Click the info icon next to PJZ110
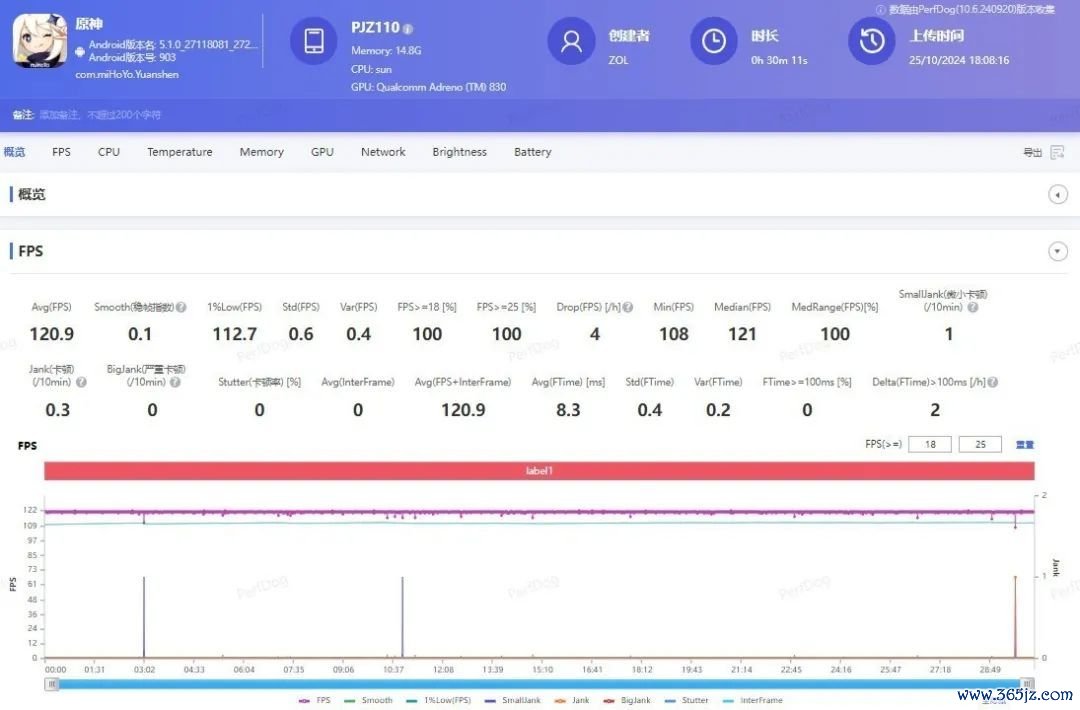 [408, 29]
